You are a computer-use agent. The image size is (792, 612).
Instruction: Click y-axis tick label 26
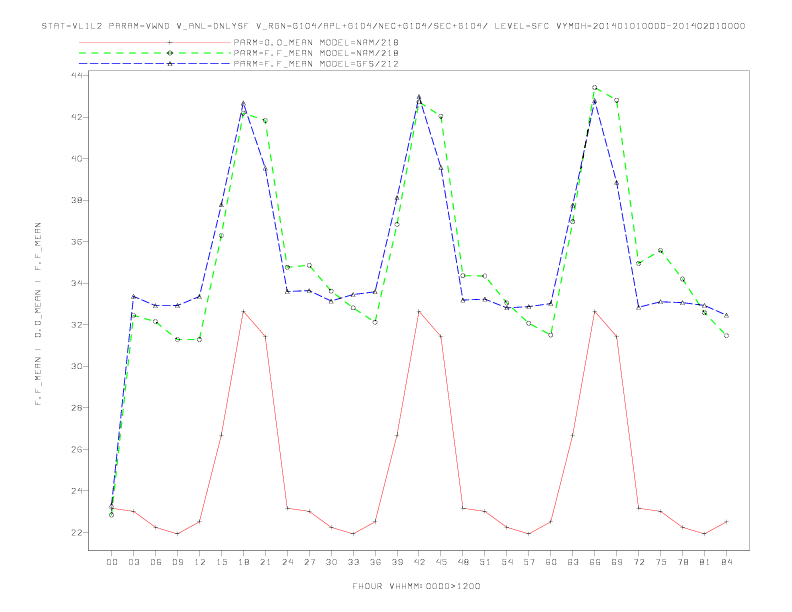click(77, 449)
